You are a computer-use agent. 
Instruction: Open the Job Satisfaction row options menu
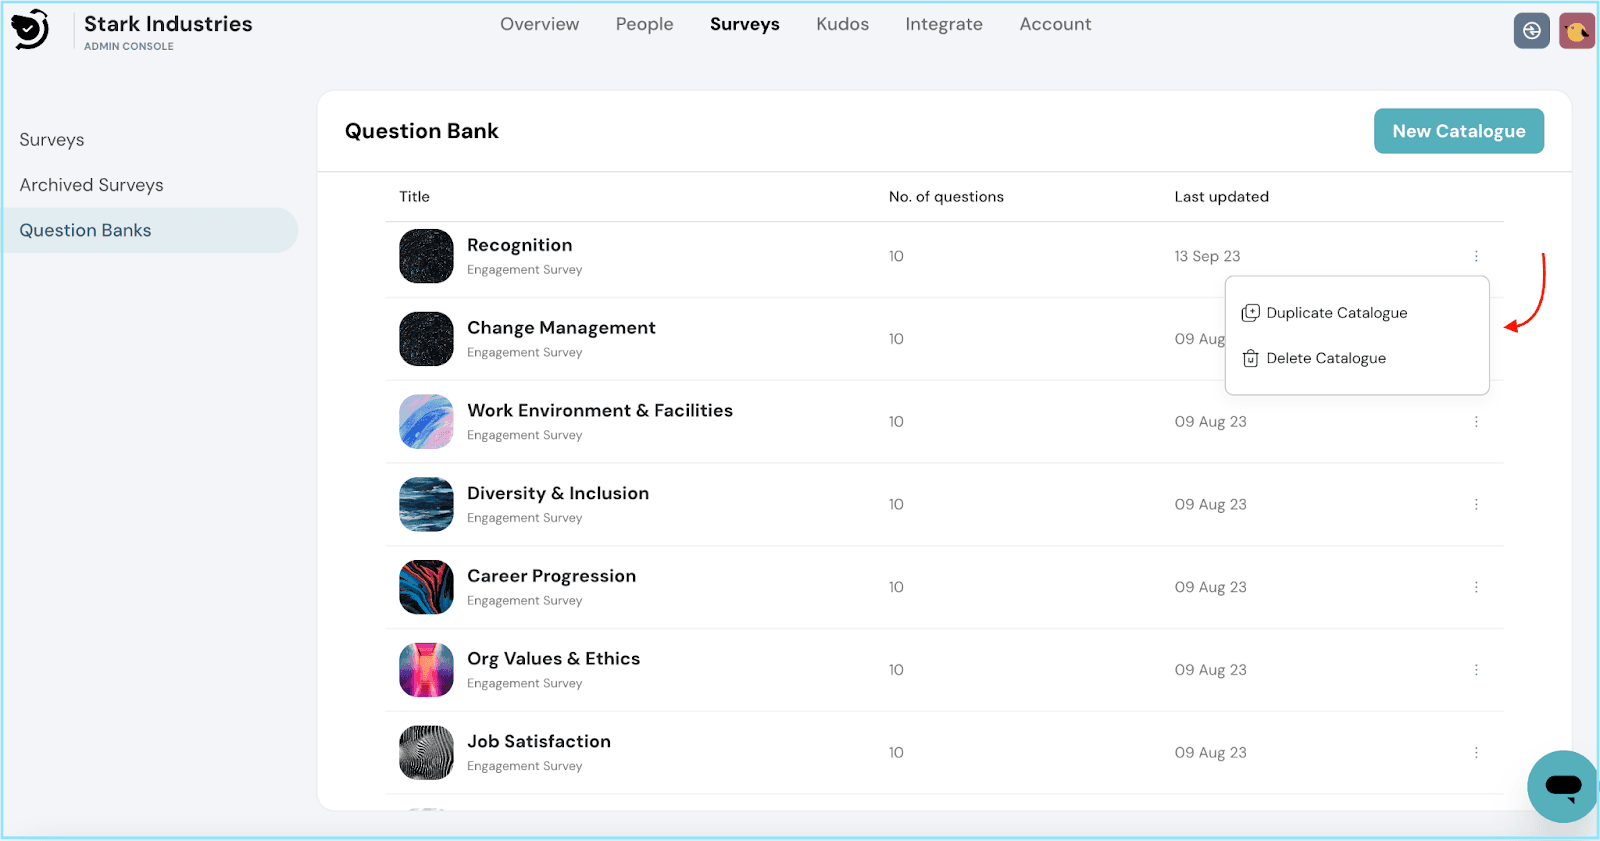click(x=1475, y=753)
